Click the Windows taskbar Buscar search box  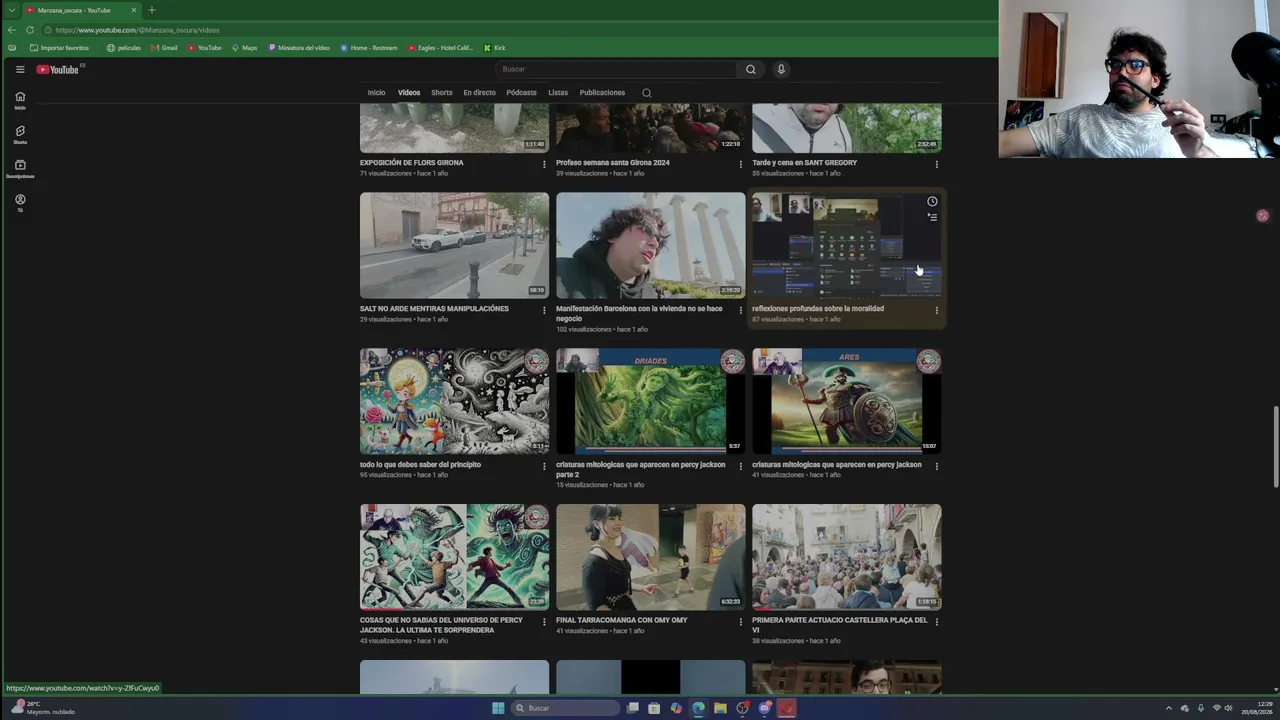coord(566,708)
